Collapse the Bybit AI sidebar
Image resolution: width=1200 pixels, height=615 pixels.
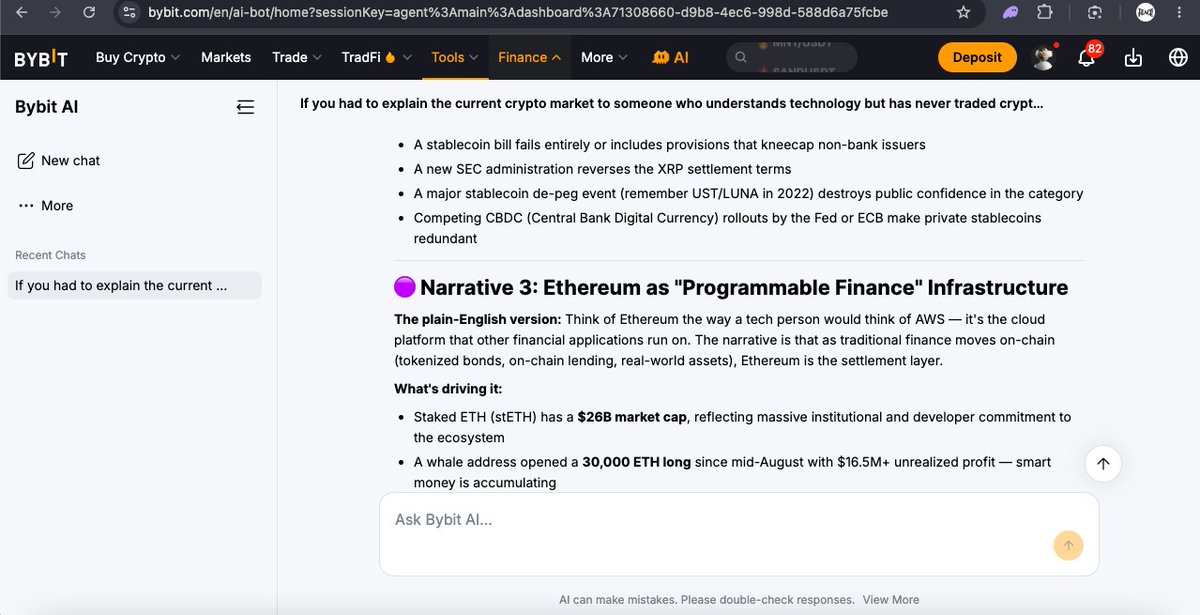(x=245, y=107)
